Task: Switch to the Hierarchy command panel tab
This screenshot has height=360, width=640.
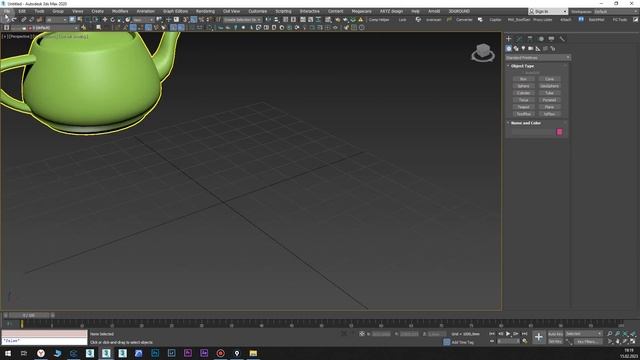Action: [x=530, y=39]
